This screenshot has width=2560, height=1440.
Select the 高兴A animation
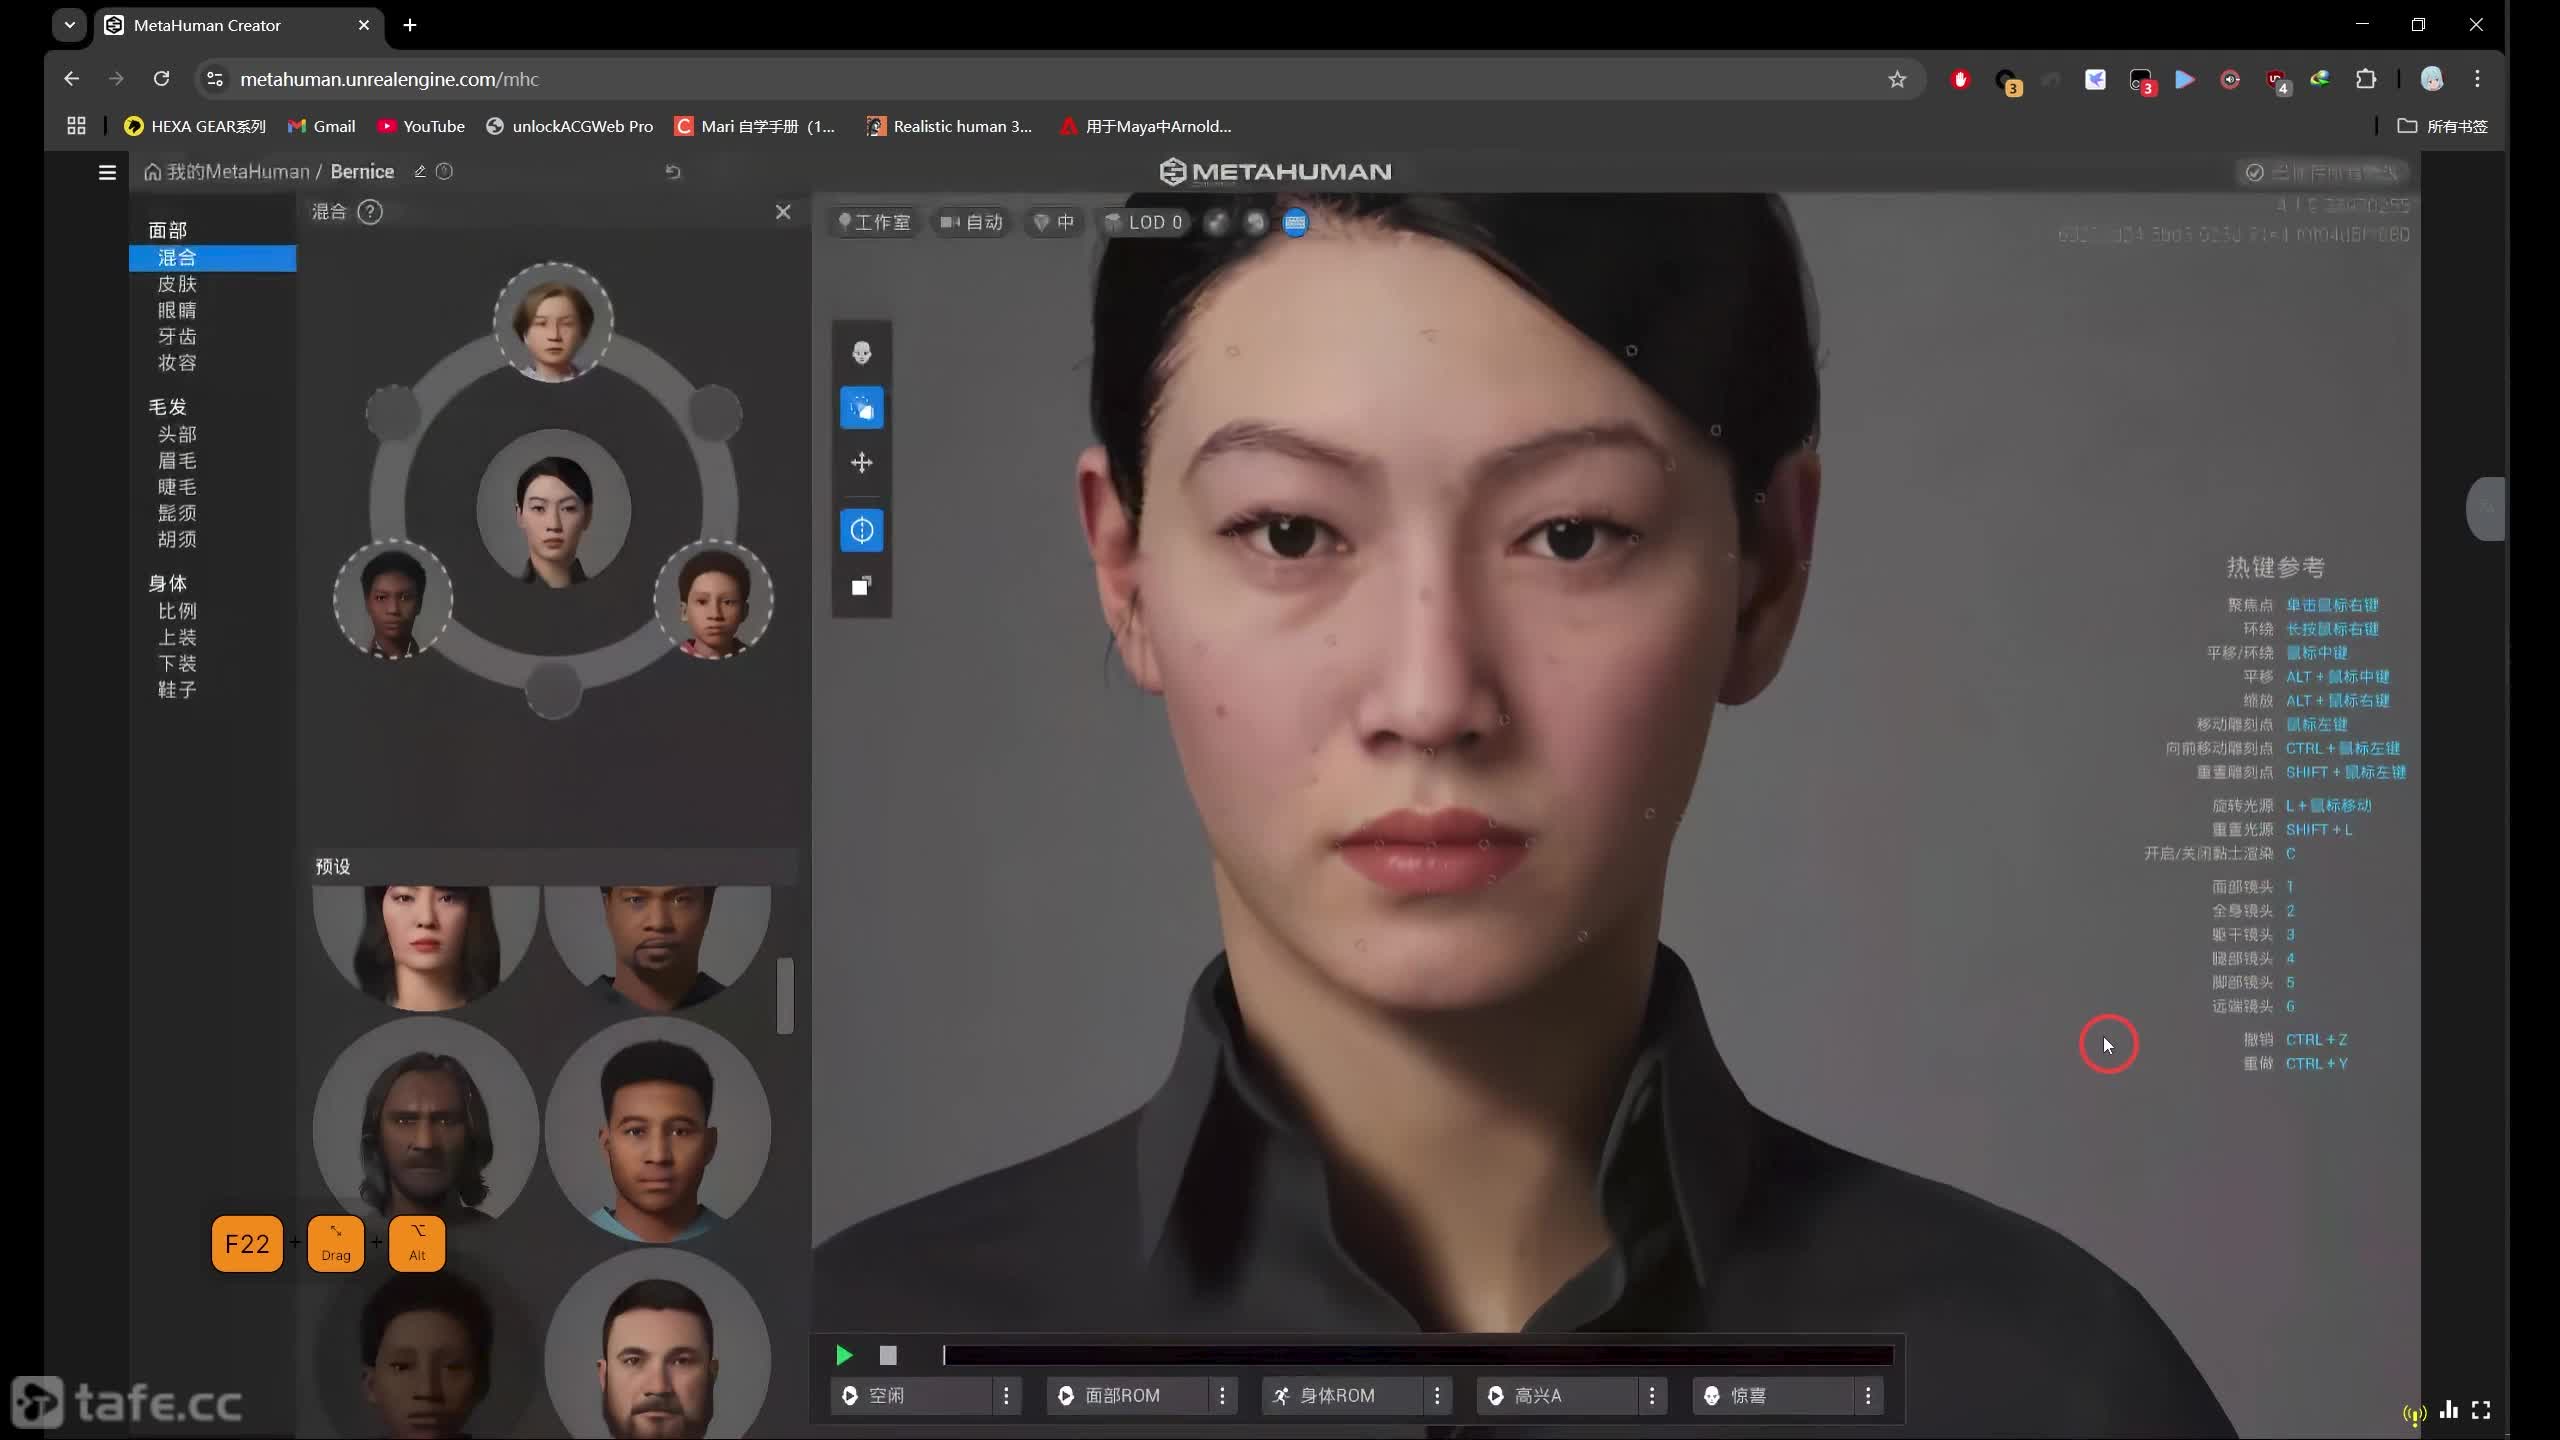1556,1395
